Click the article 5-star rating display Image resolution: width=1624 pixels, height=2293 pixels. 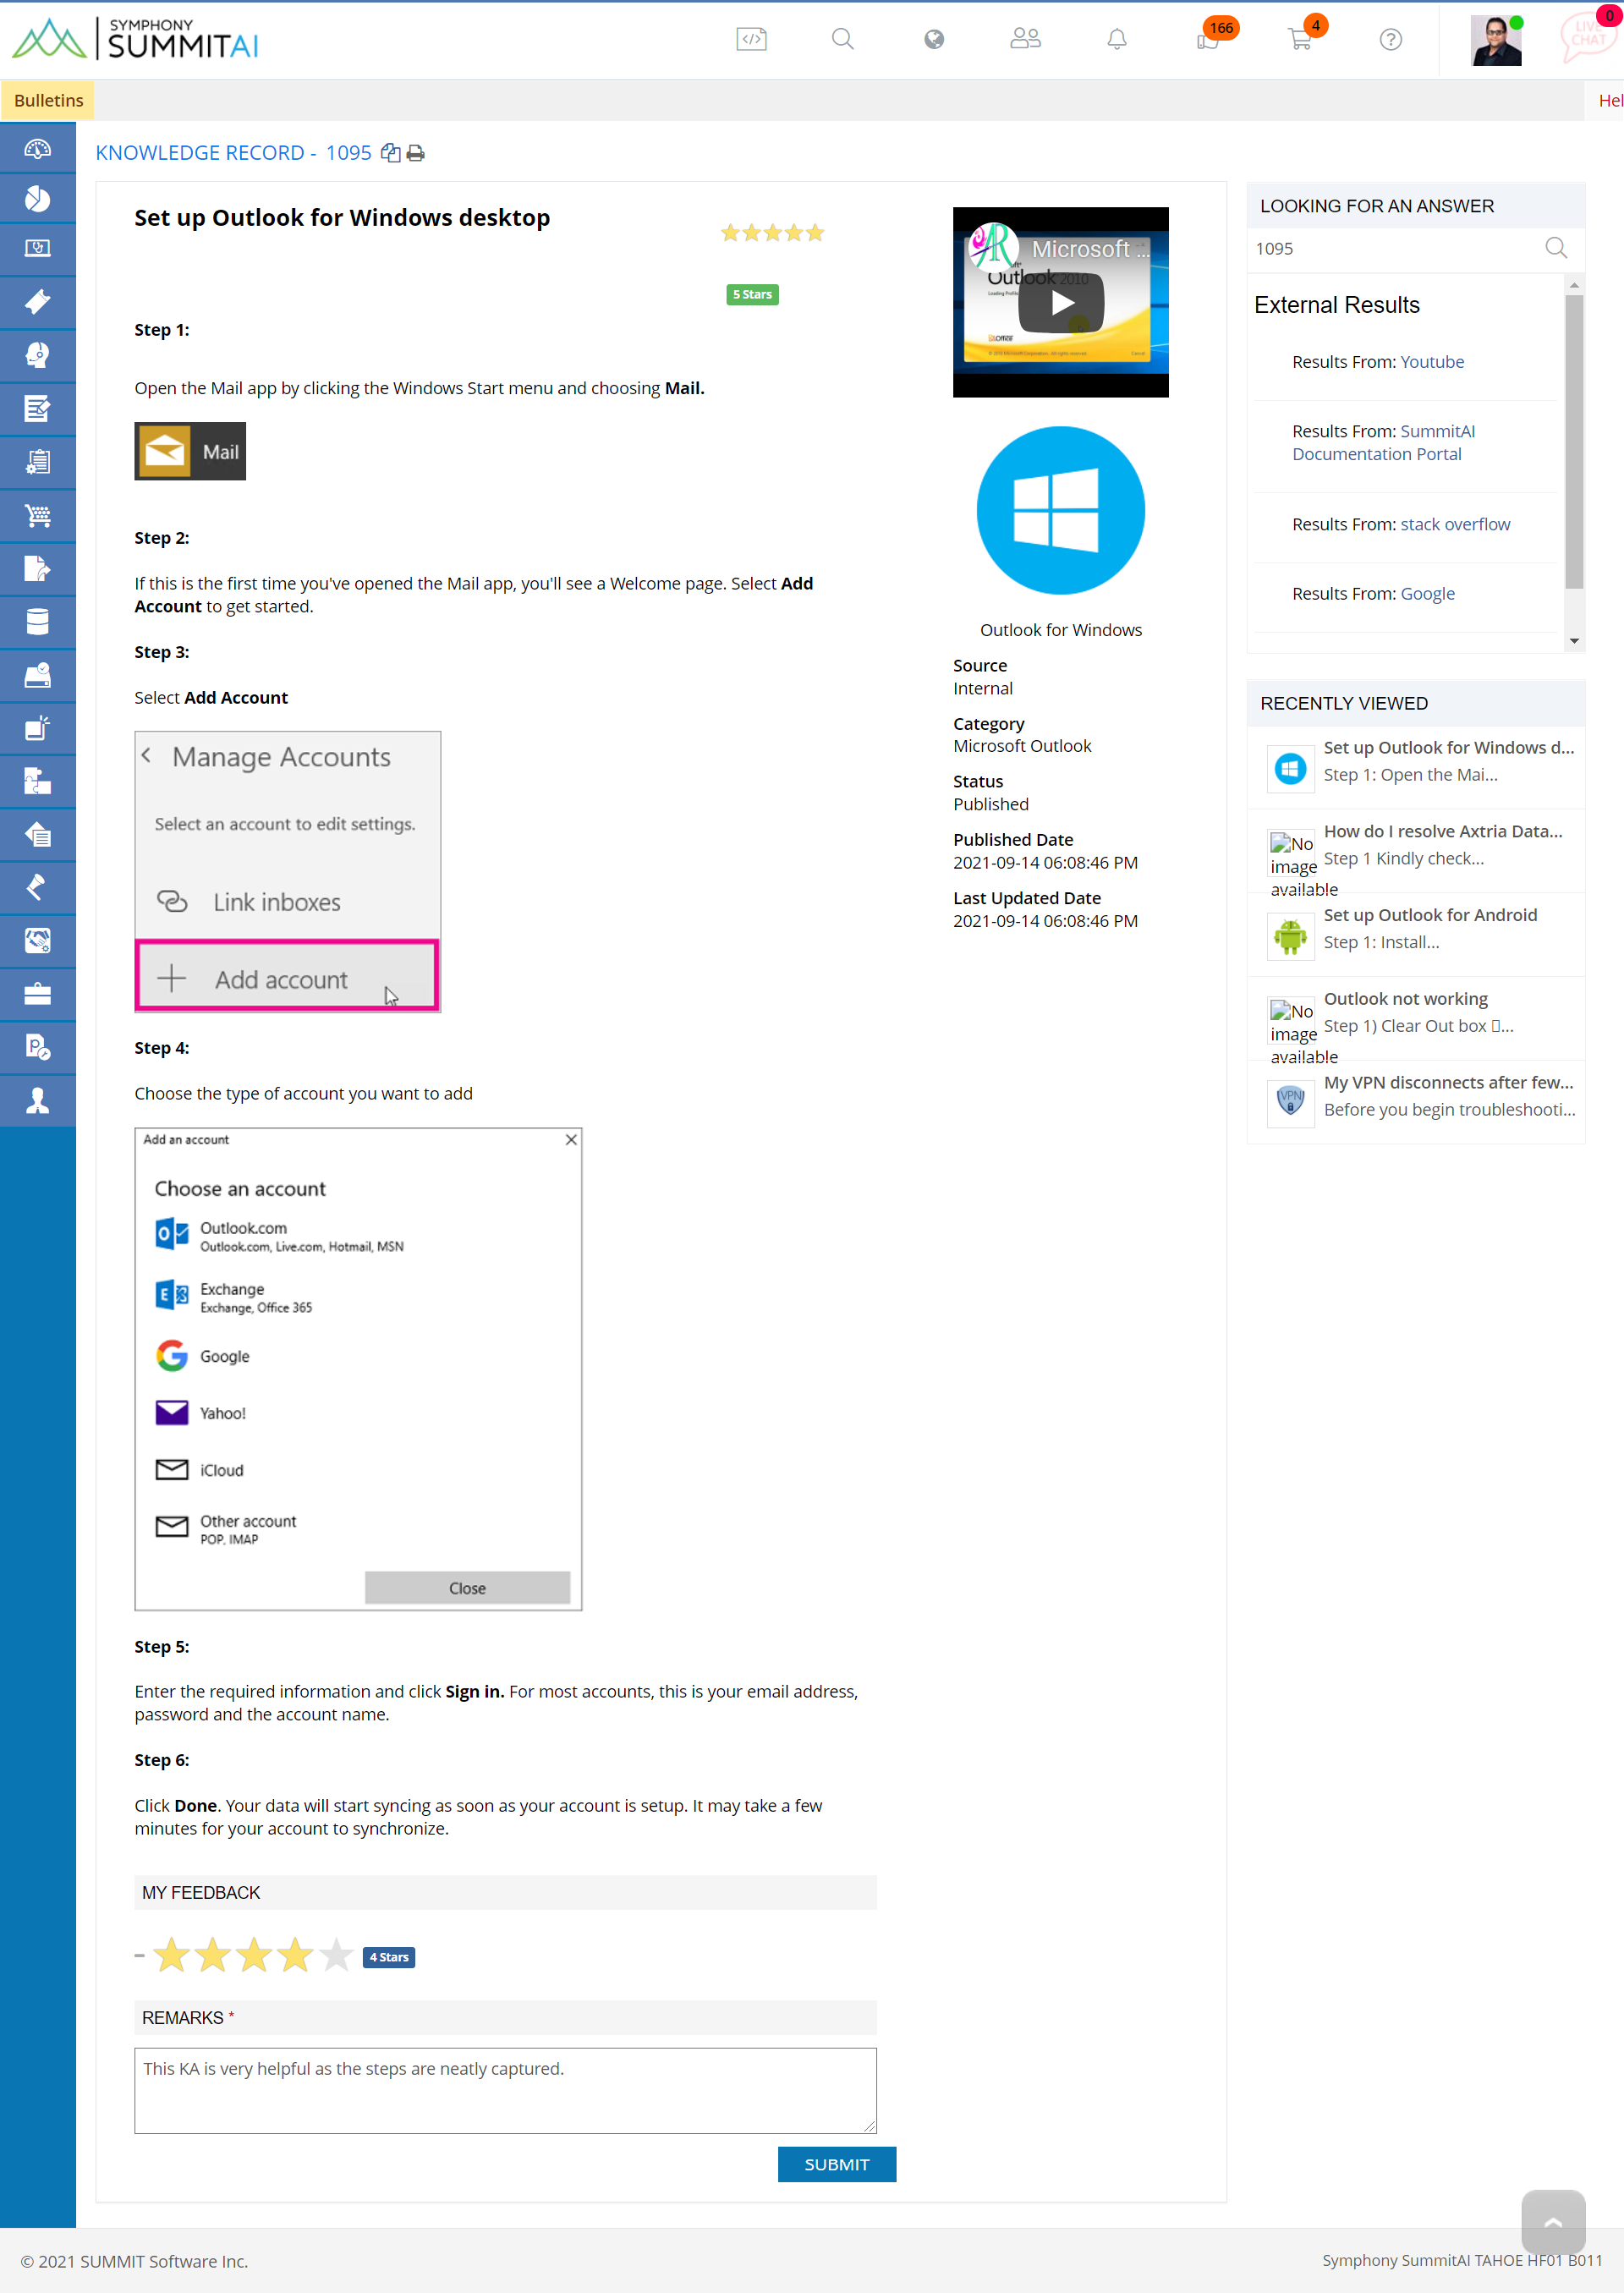pos(772,233)
